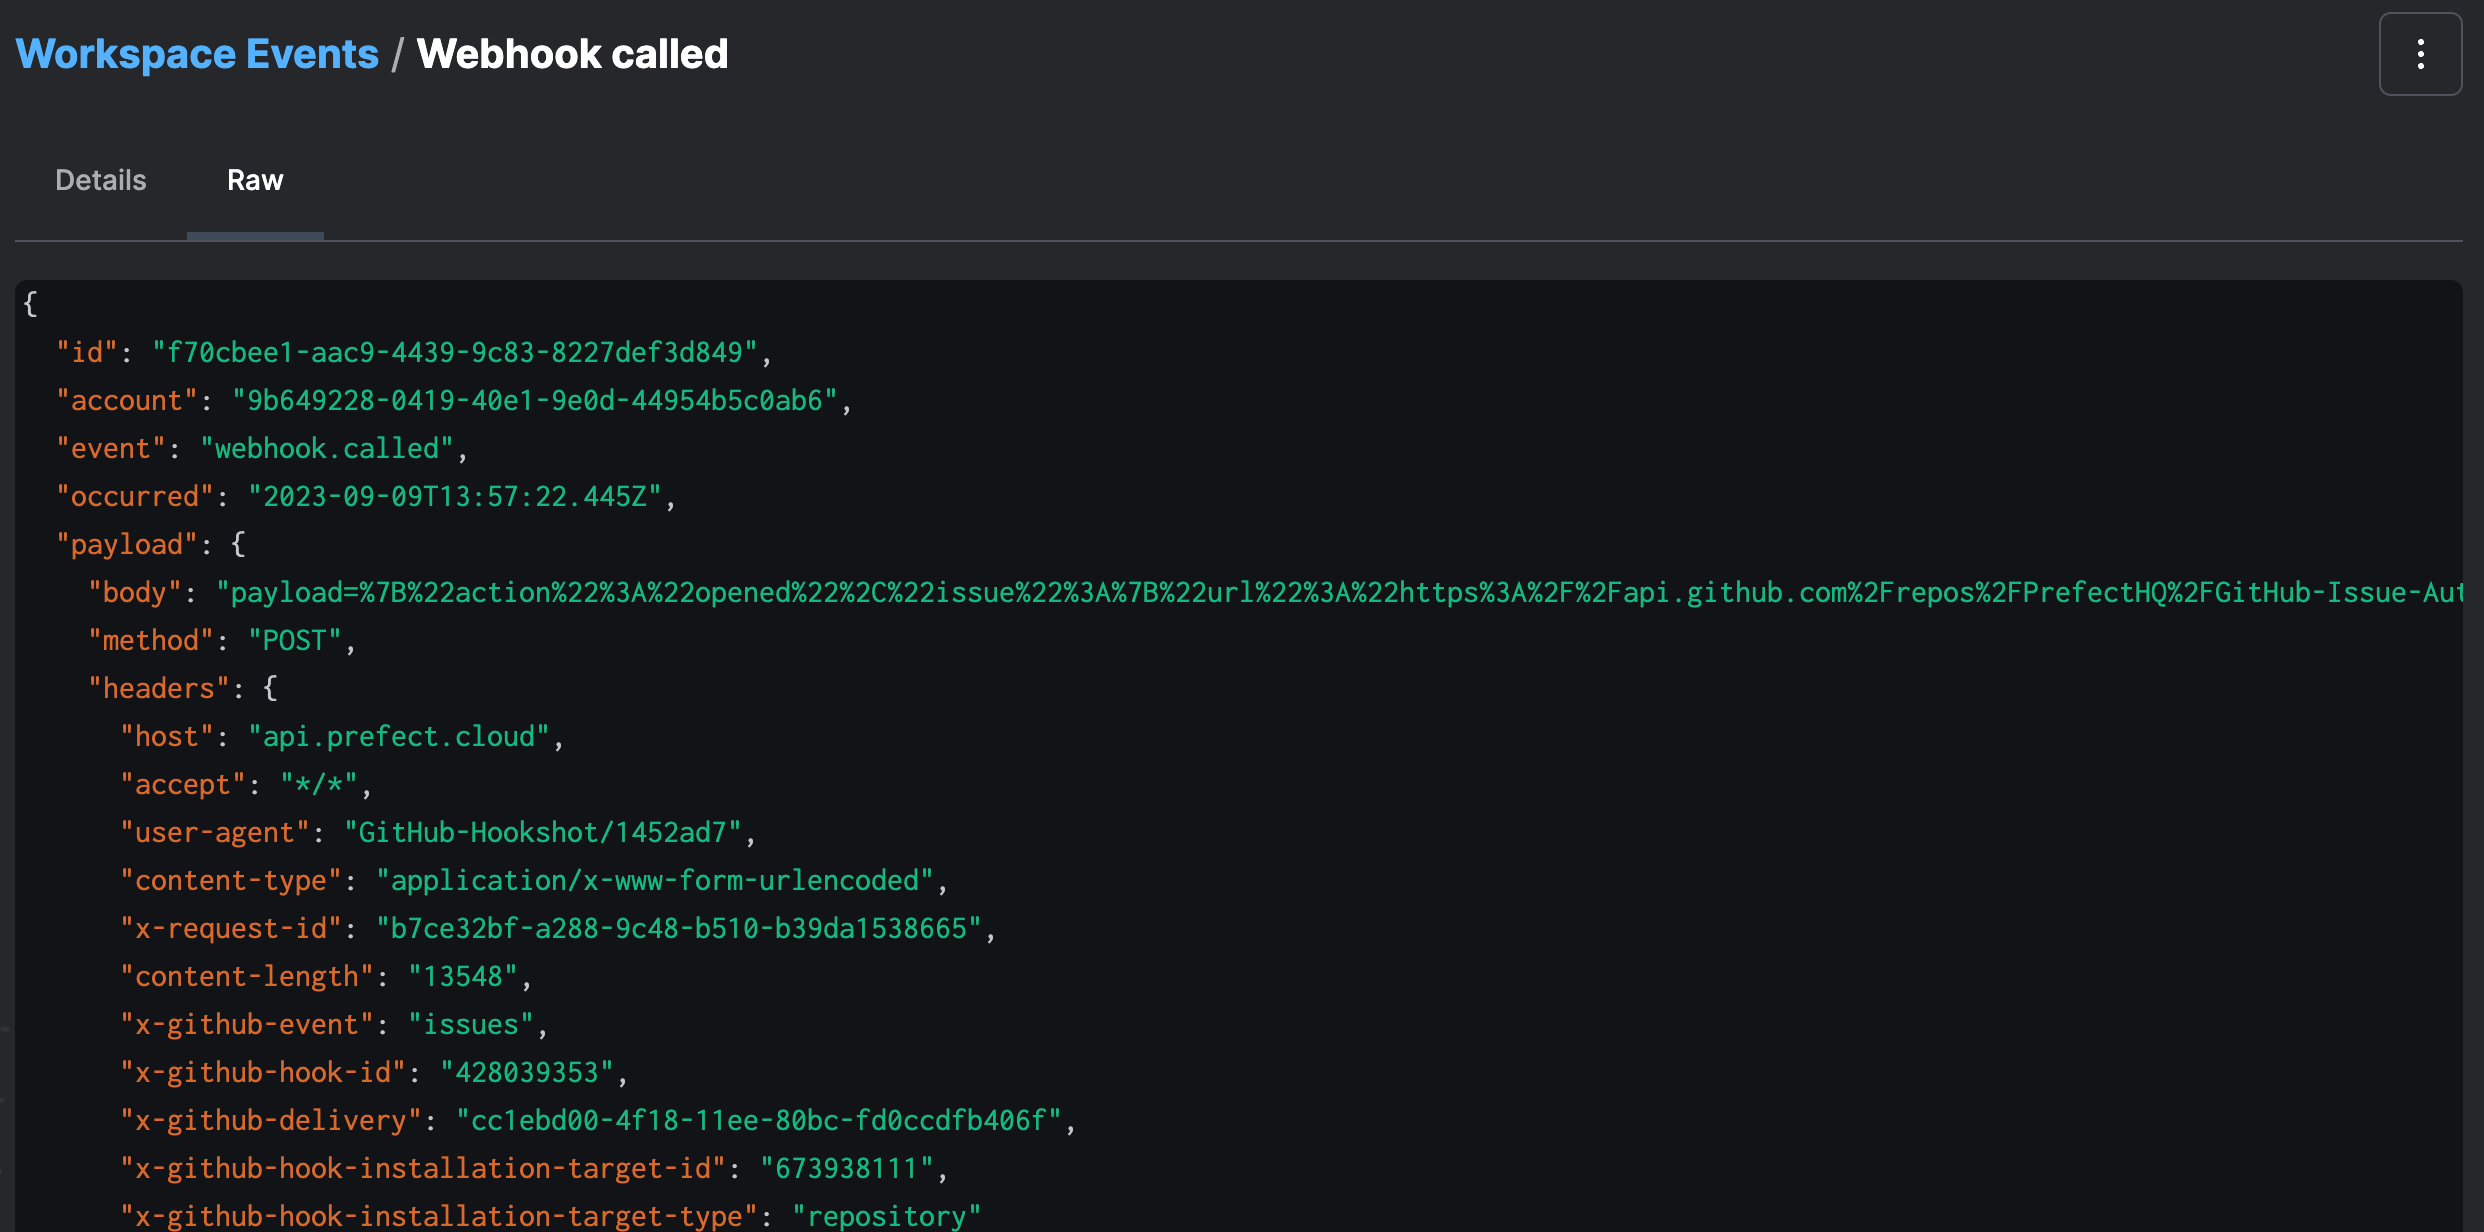Click the "account" key in JSON
Viewport: 2484px width, 1232px height.
coord(127,400)
